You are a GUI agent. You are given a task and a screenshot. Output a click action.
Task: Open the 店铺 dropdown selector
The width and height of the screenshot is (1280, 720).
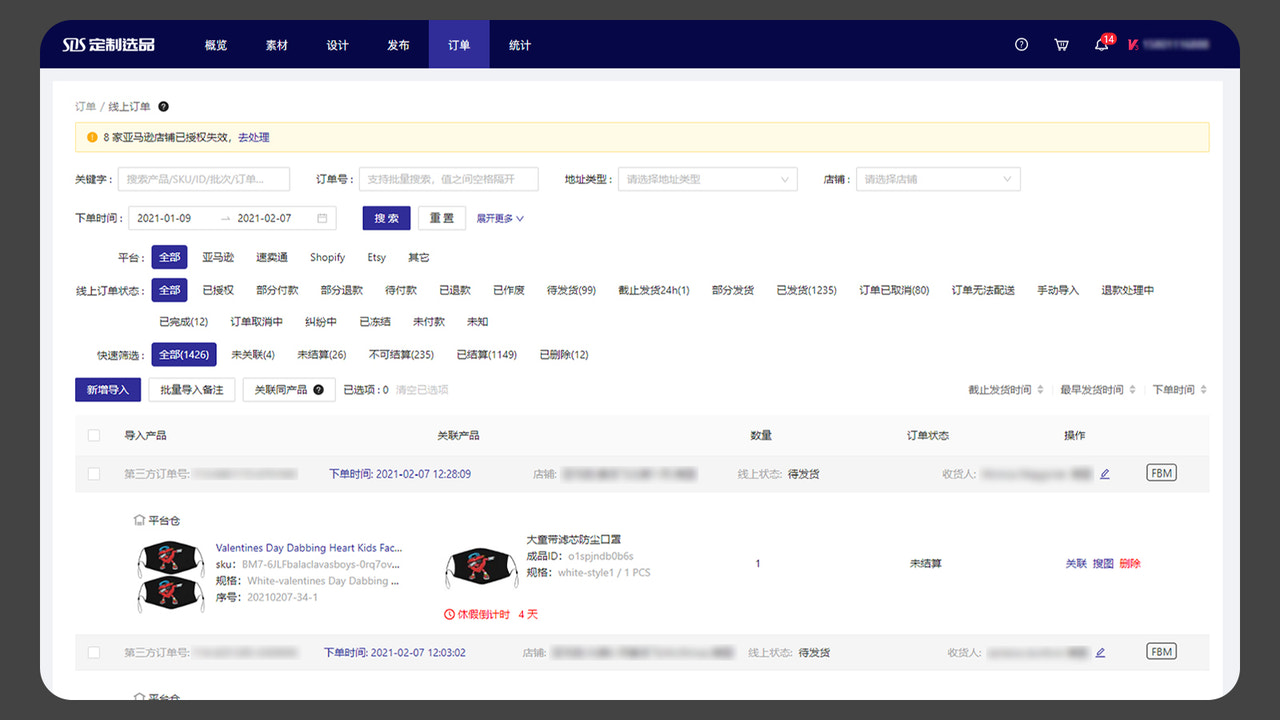coord(937,179)
